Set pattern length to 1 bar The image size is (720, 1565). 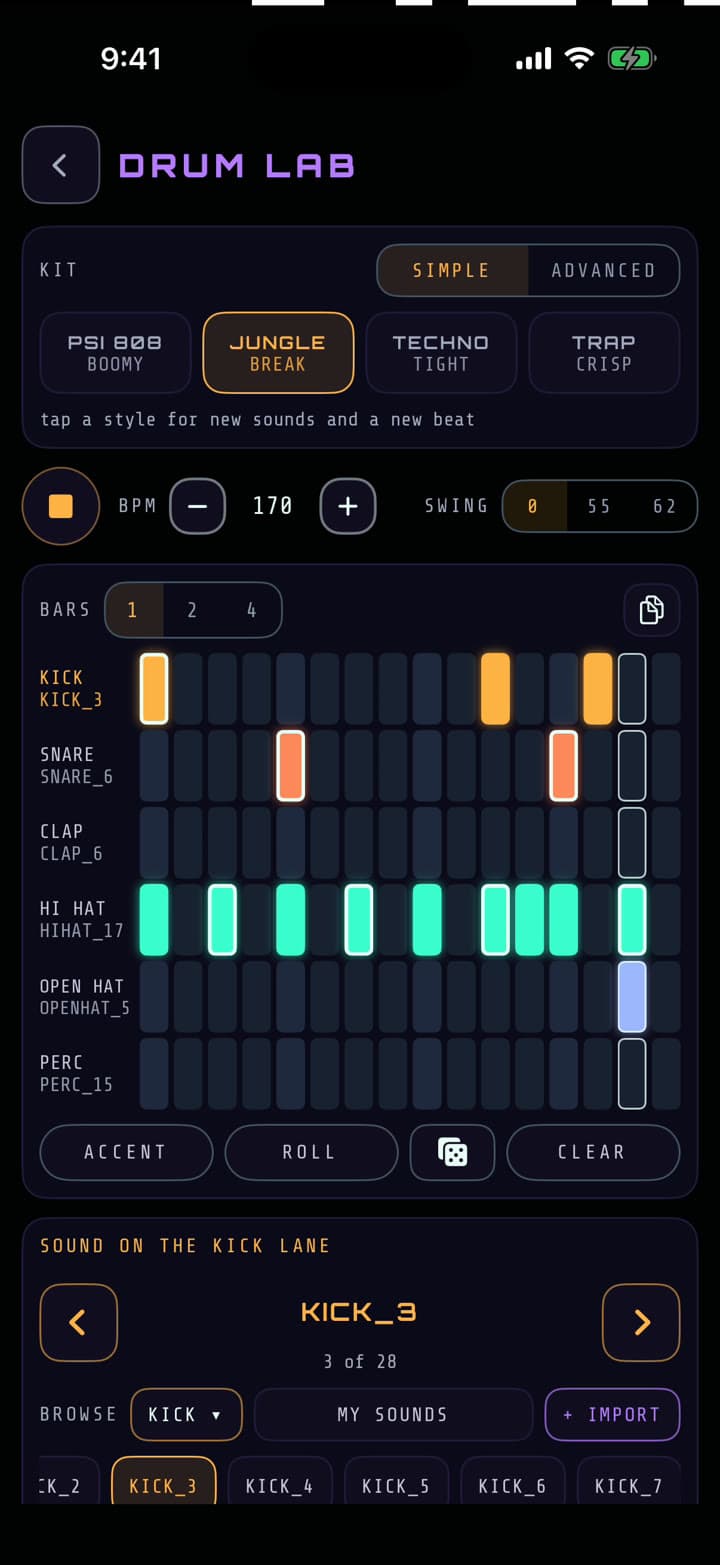click(x=133, y=610)
